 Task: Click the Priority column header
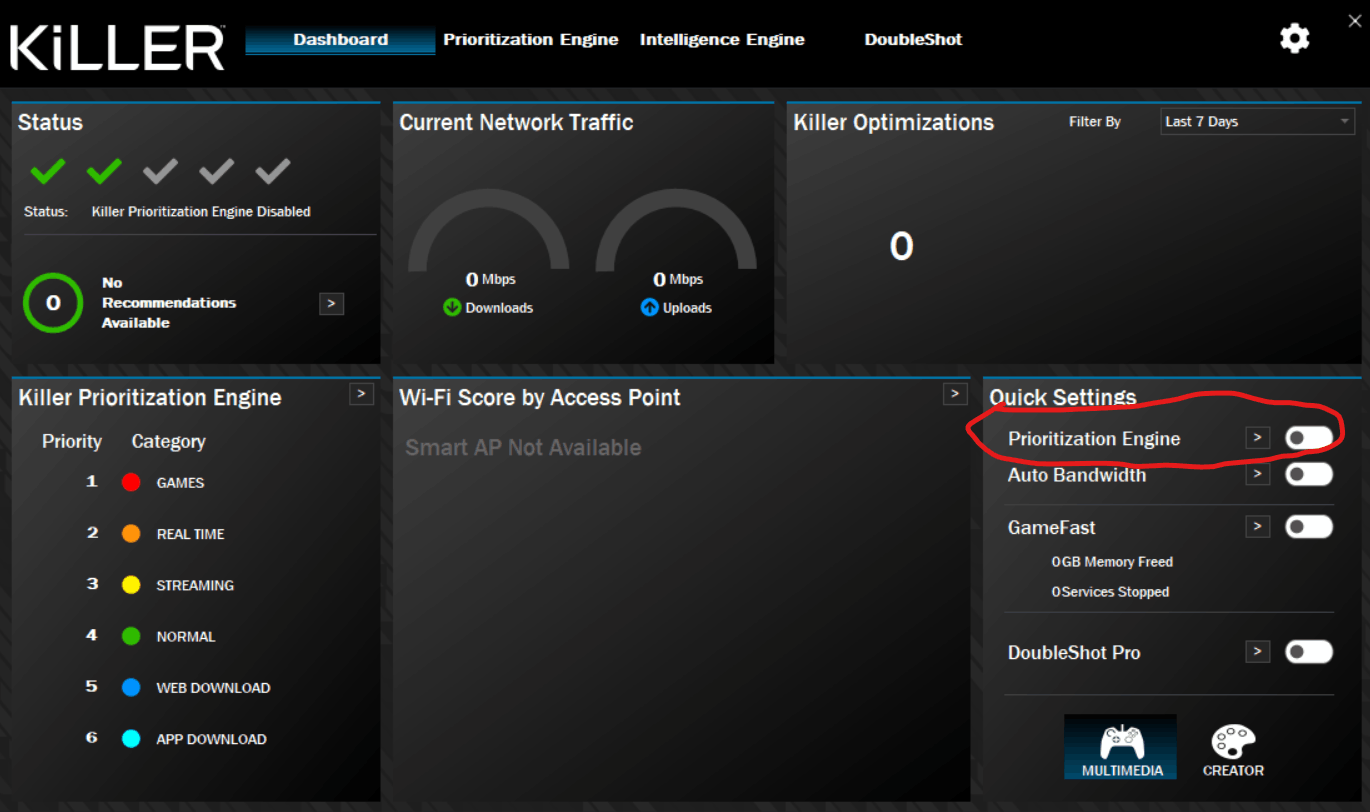(72, 441)
